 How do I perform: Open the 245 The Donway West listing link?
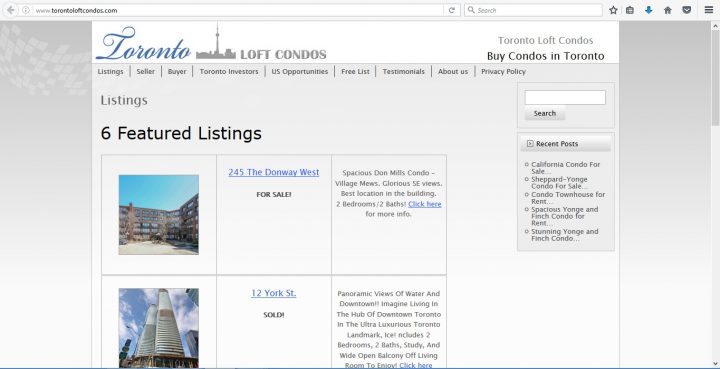(x=274, y=173)
